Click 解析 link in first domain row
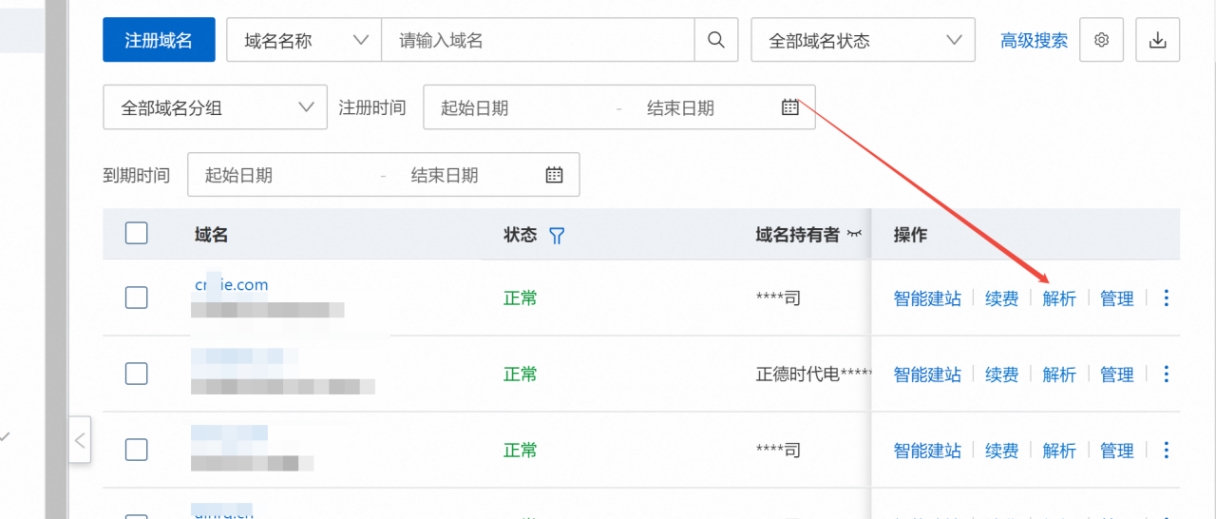This screenshot has width=1217, height=519. (1059, 298)
